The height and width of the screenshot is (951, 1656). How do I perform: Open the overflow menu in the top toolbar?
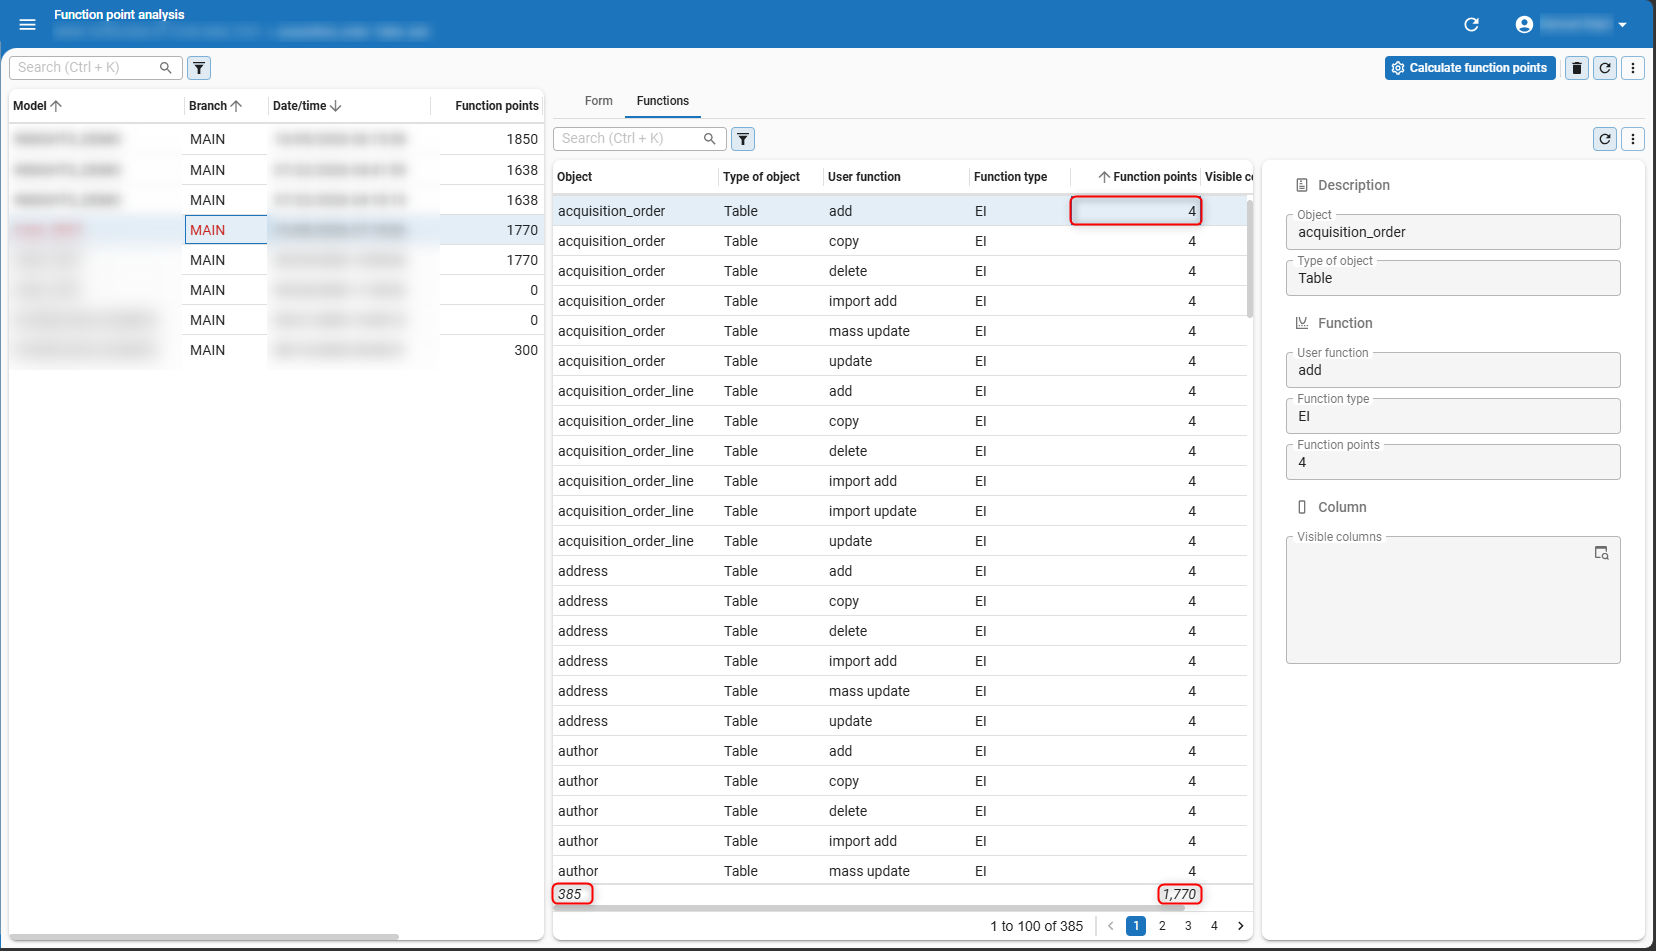tap(1633, 68)
